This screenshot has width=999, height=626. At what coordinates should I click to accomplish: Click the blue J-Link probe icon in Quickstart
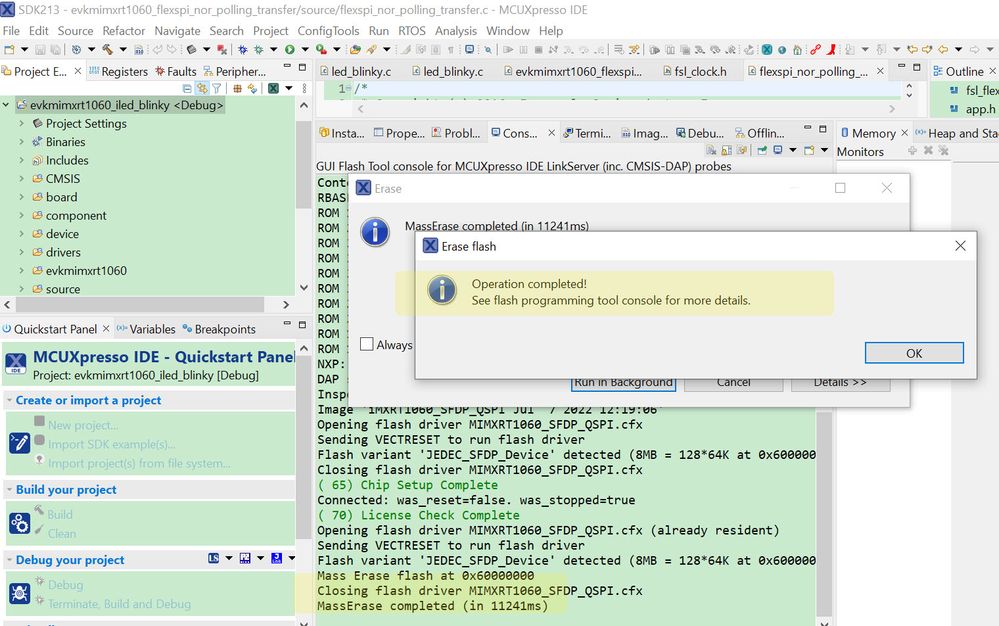(x=277, y=558)
